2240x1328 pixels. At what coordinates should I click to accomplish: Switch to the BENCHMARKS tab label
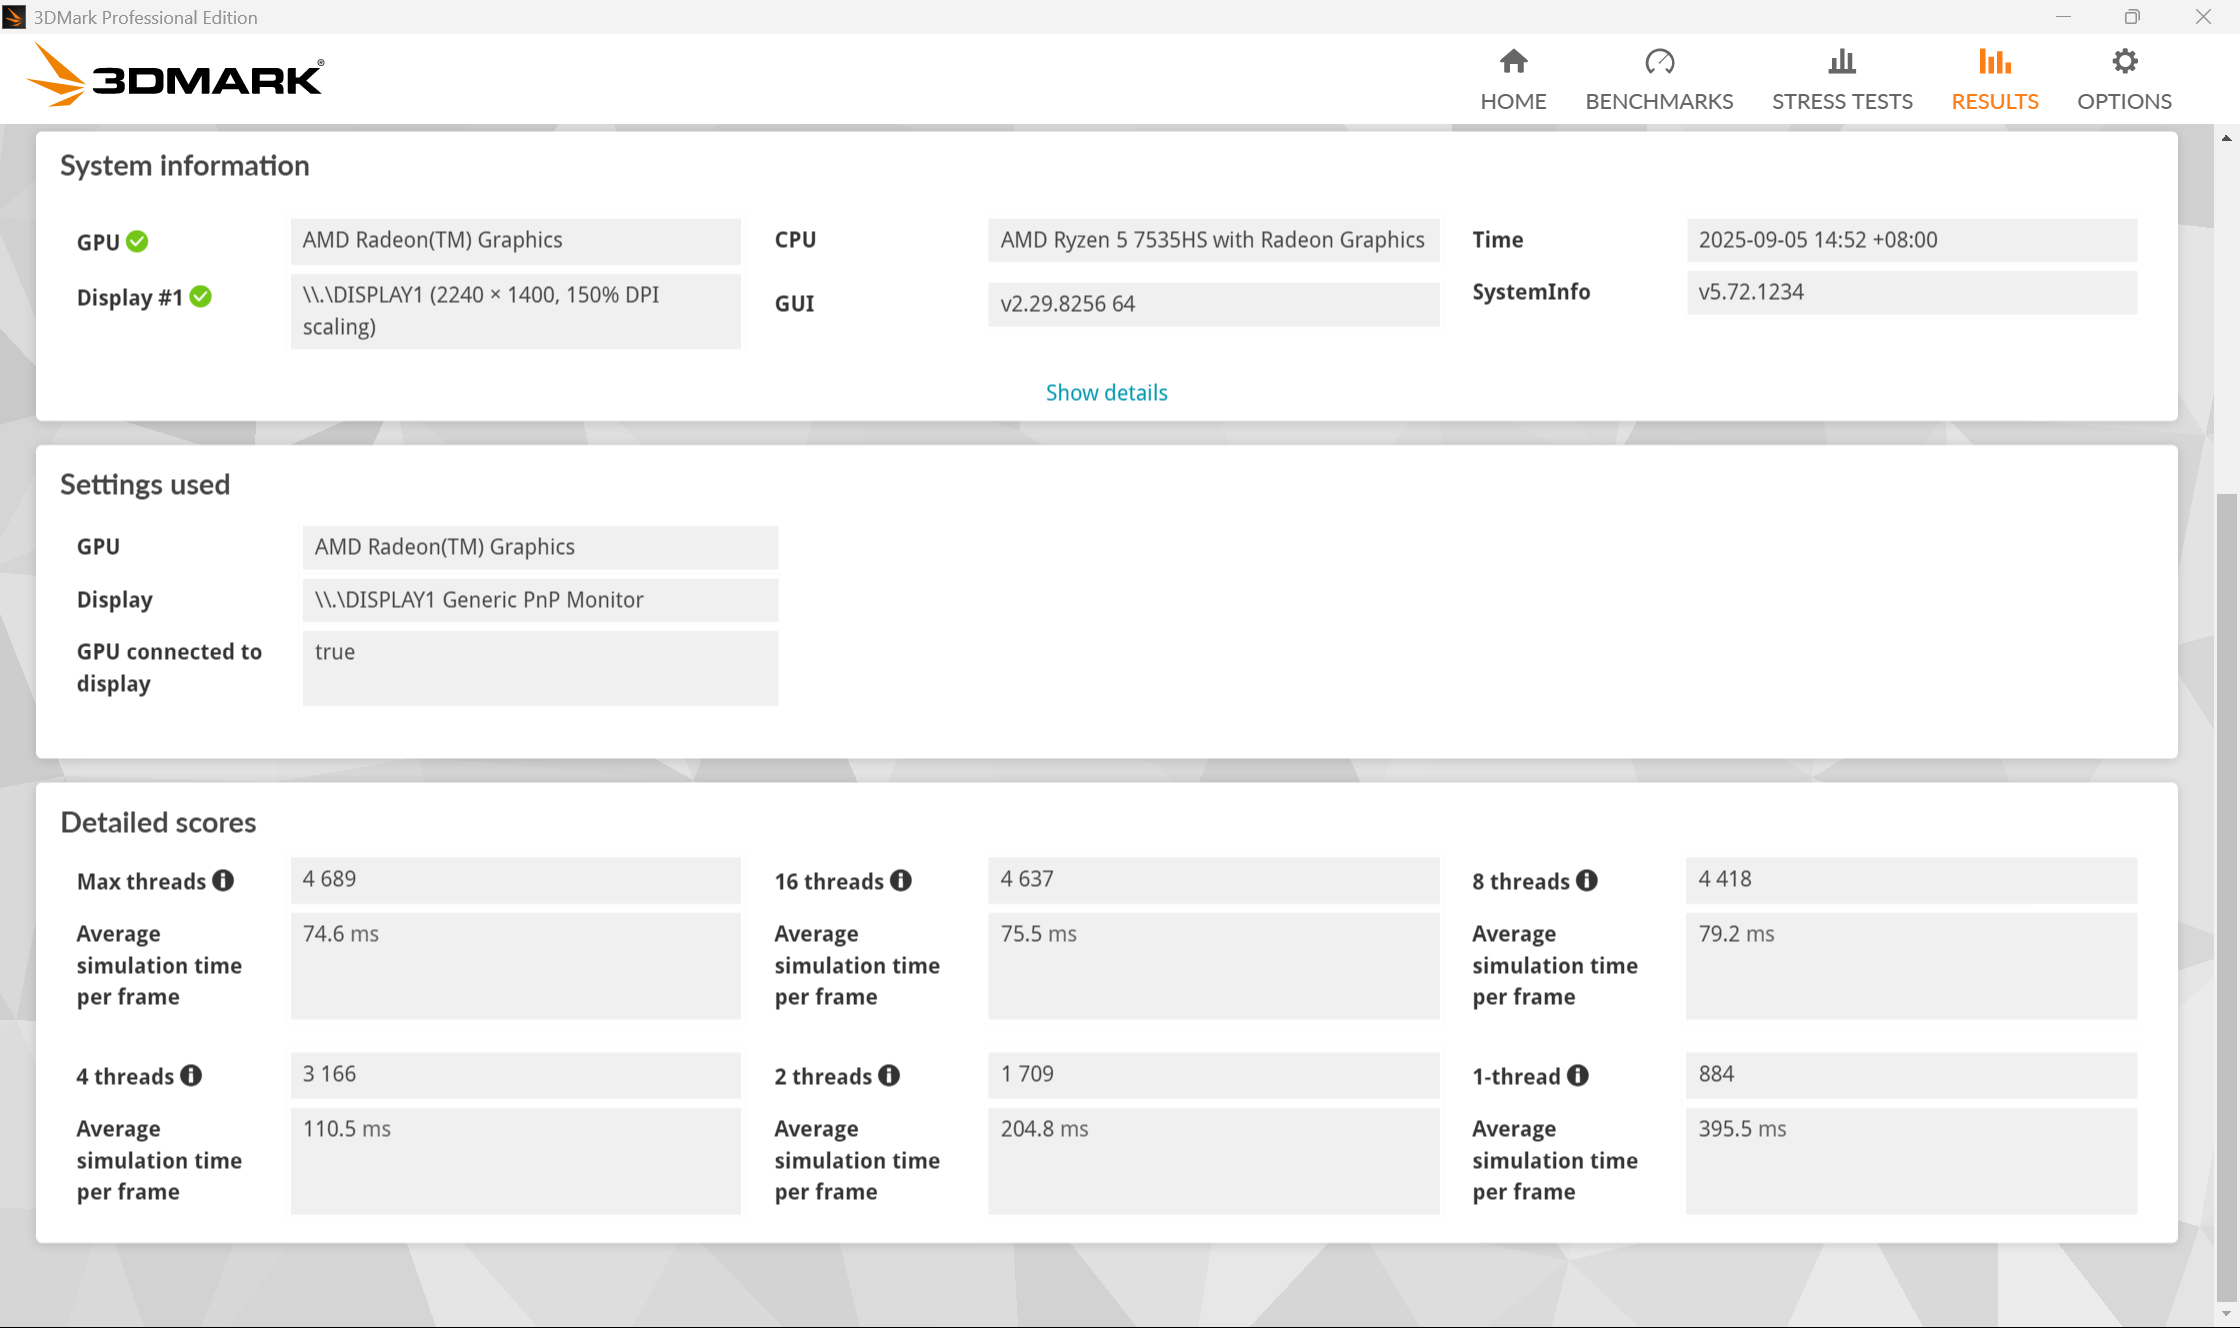click(x=1659, y=101)
